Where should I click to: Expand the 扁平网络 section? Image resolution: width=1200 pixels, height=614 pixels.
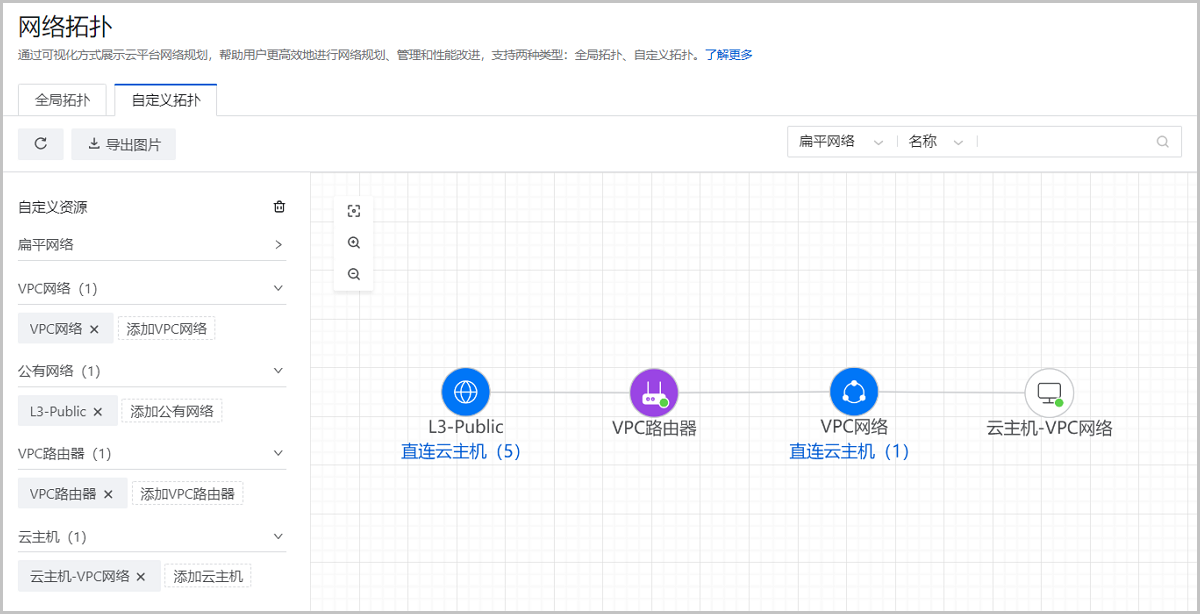(x=278, y=244)
